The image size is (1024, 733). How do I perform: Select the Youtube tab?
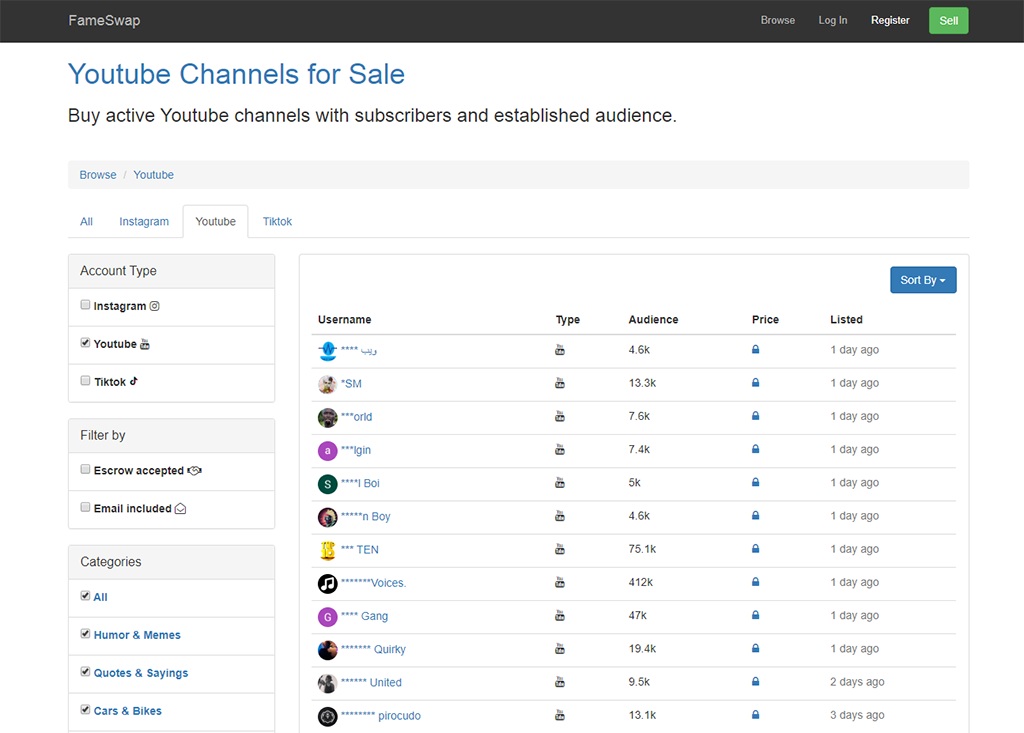click(216, 221)
